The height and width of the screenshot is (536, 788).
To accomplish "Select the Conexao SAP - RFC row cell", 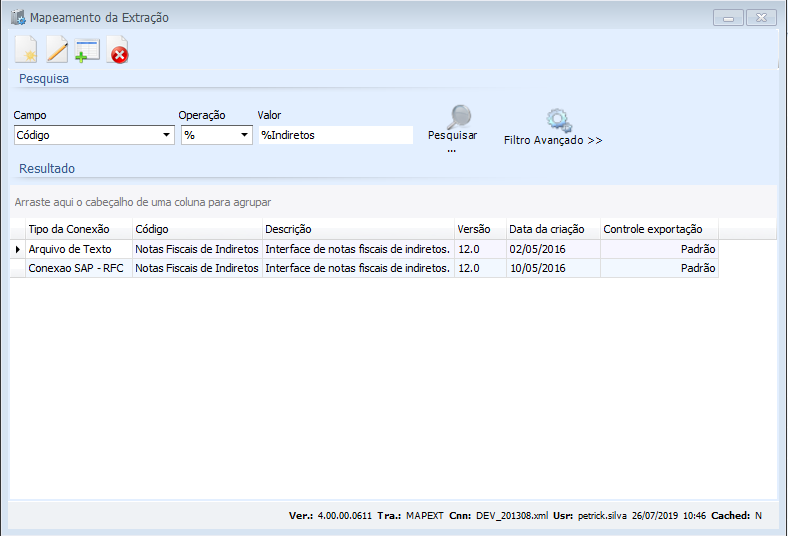I will pyautogui.click(x=79, y=268).
